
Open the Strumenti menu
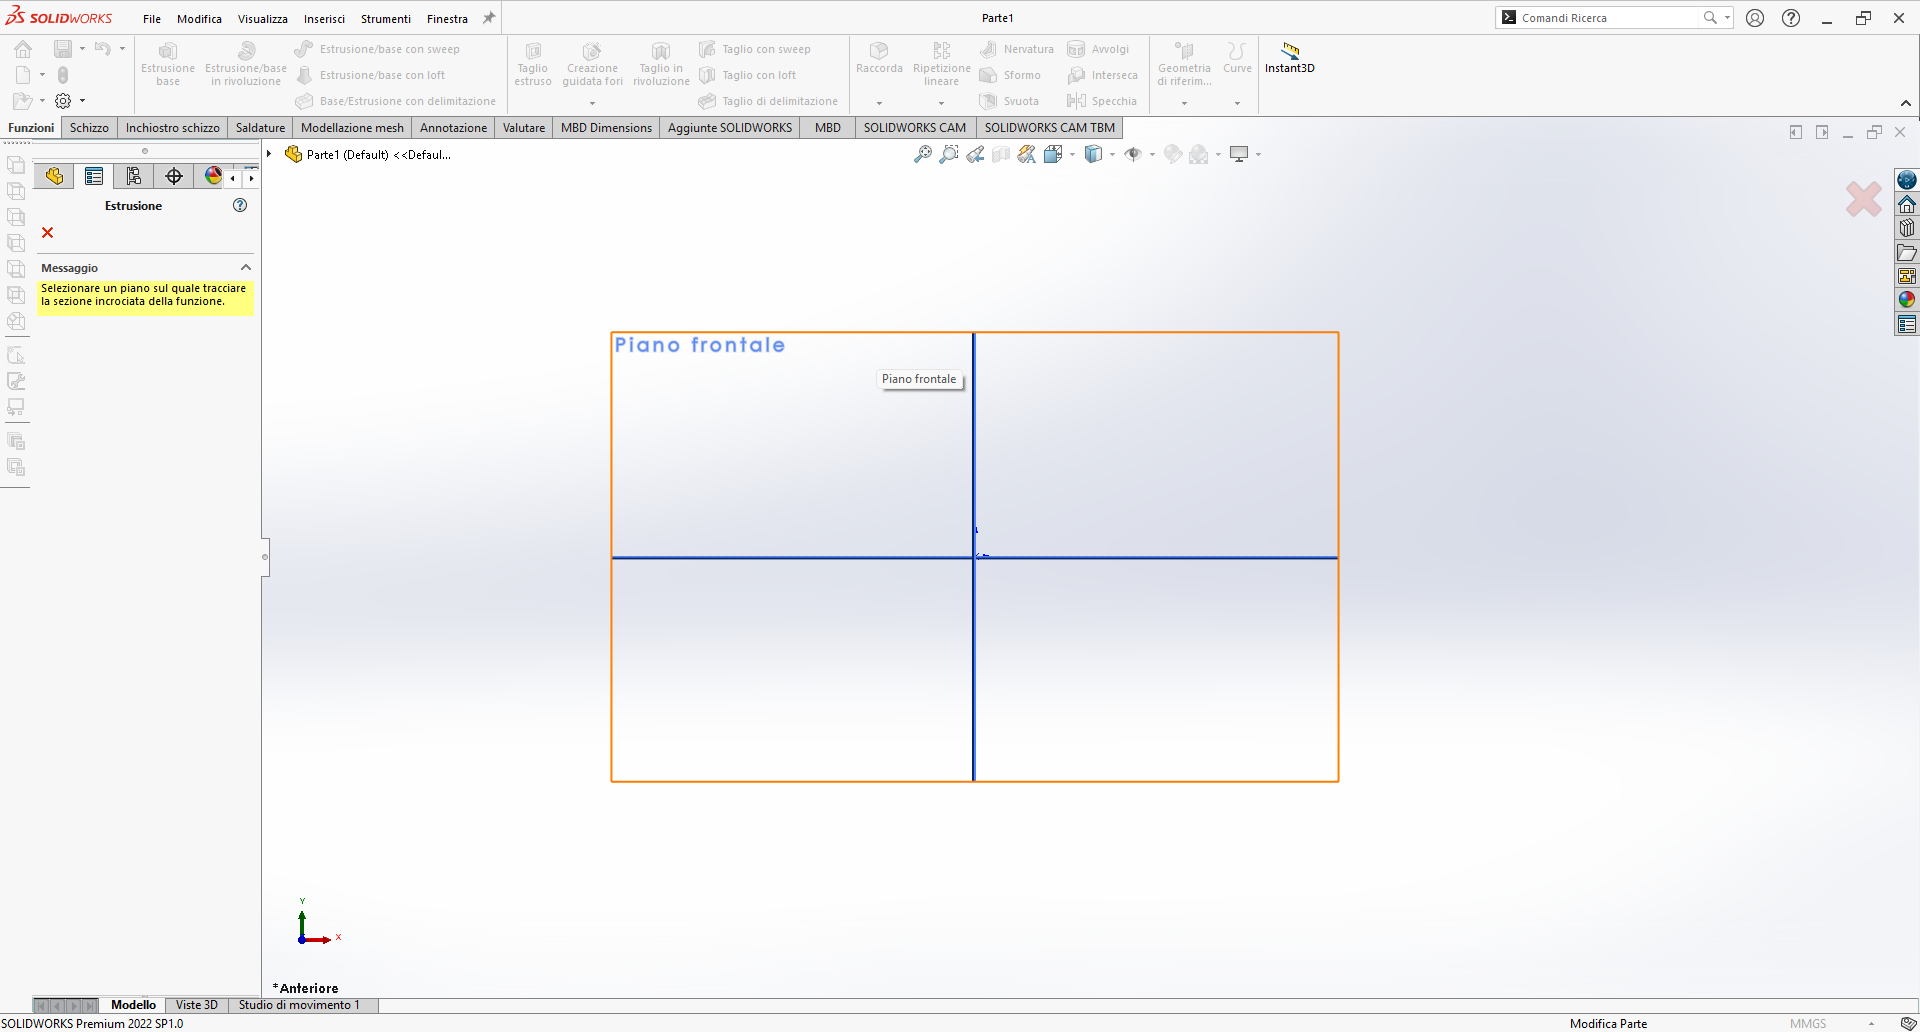(385, 19)
